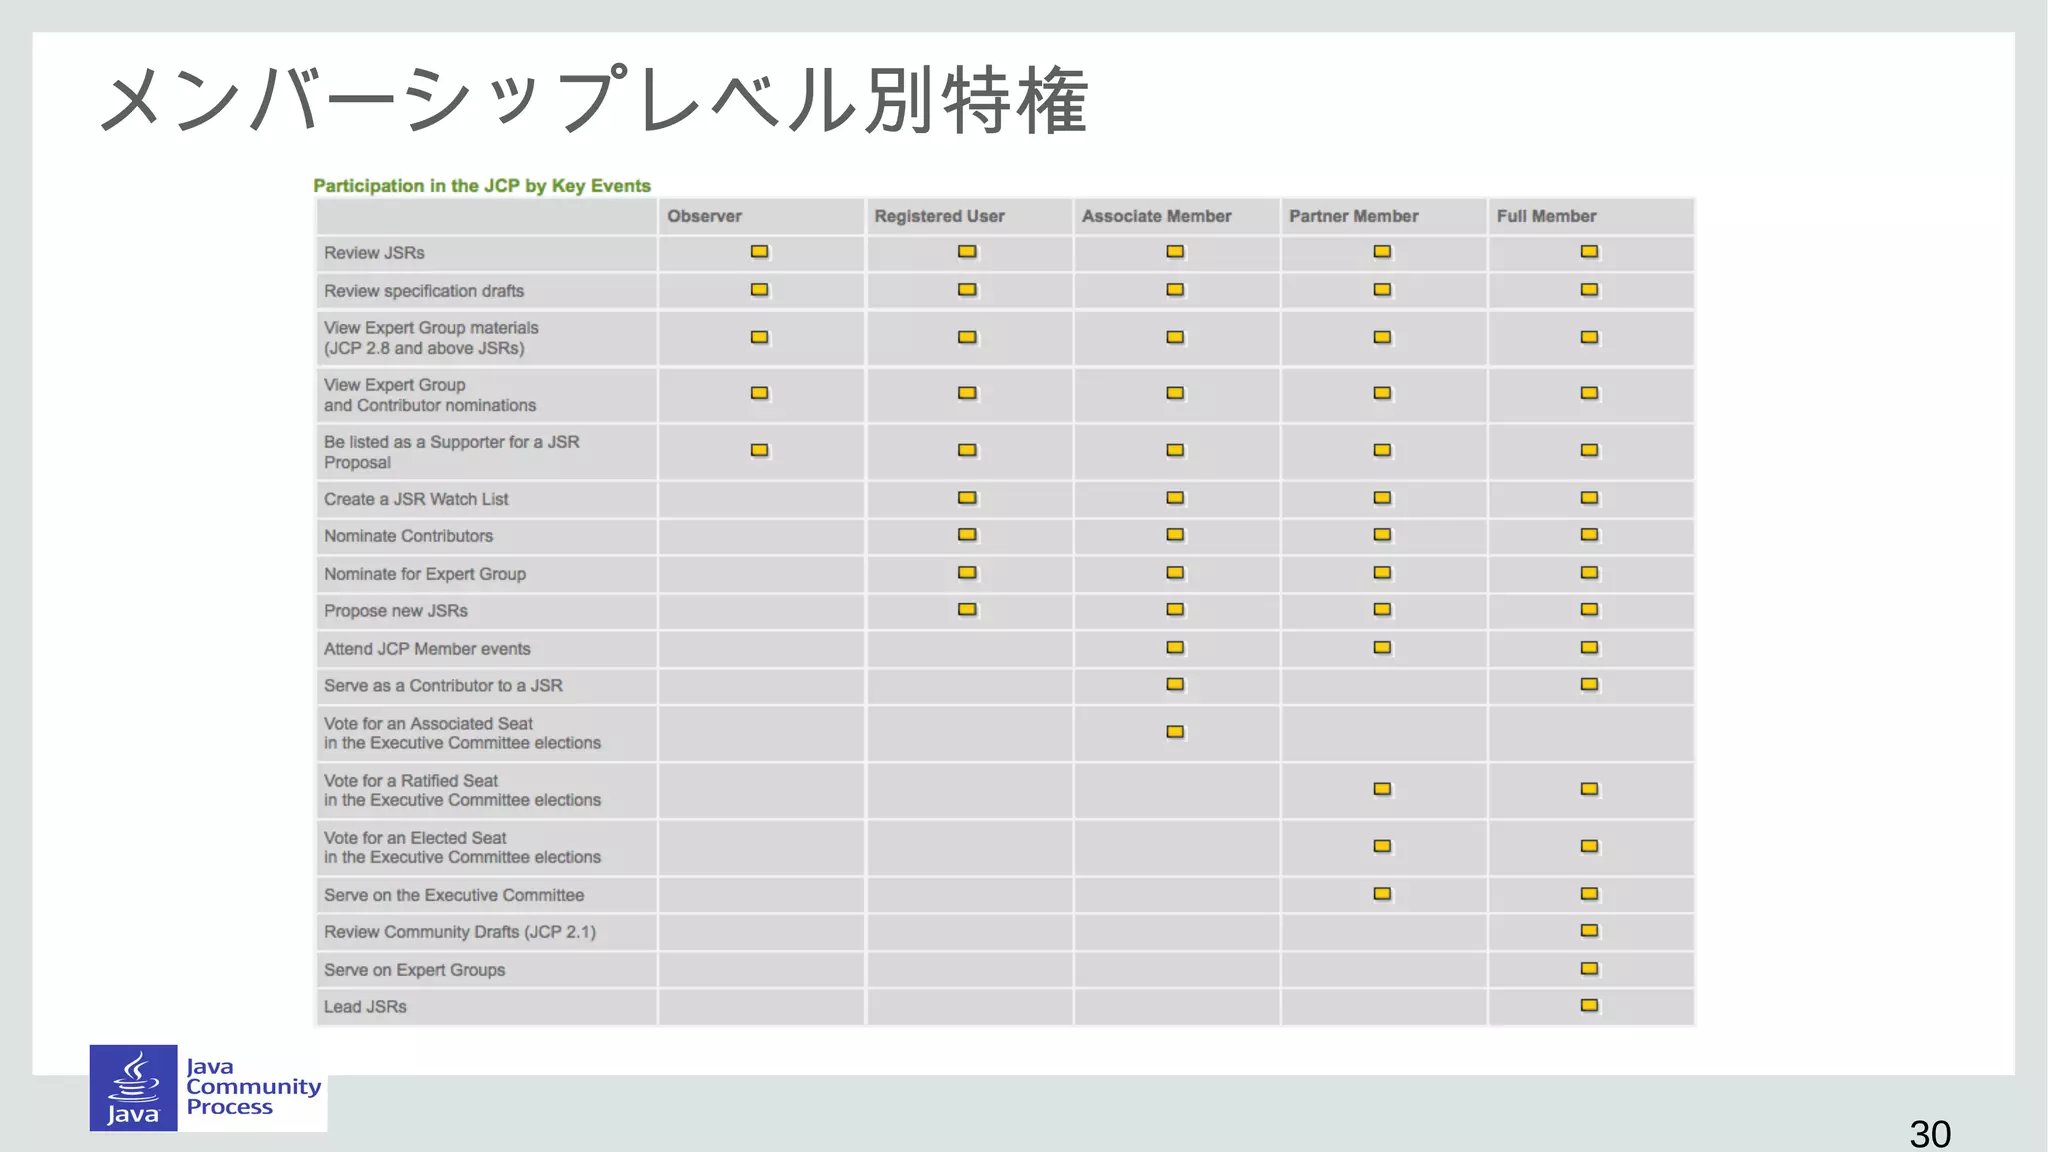The width and height of the screenshot is (2048, 1152).
Task: Click the Full Member marker for Vote for an Elected Seat
Action: tap(1589, 846)
